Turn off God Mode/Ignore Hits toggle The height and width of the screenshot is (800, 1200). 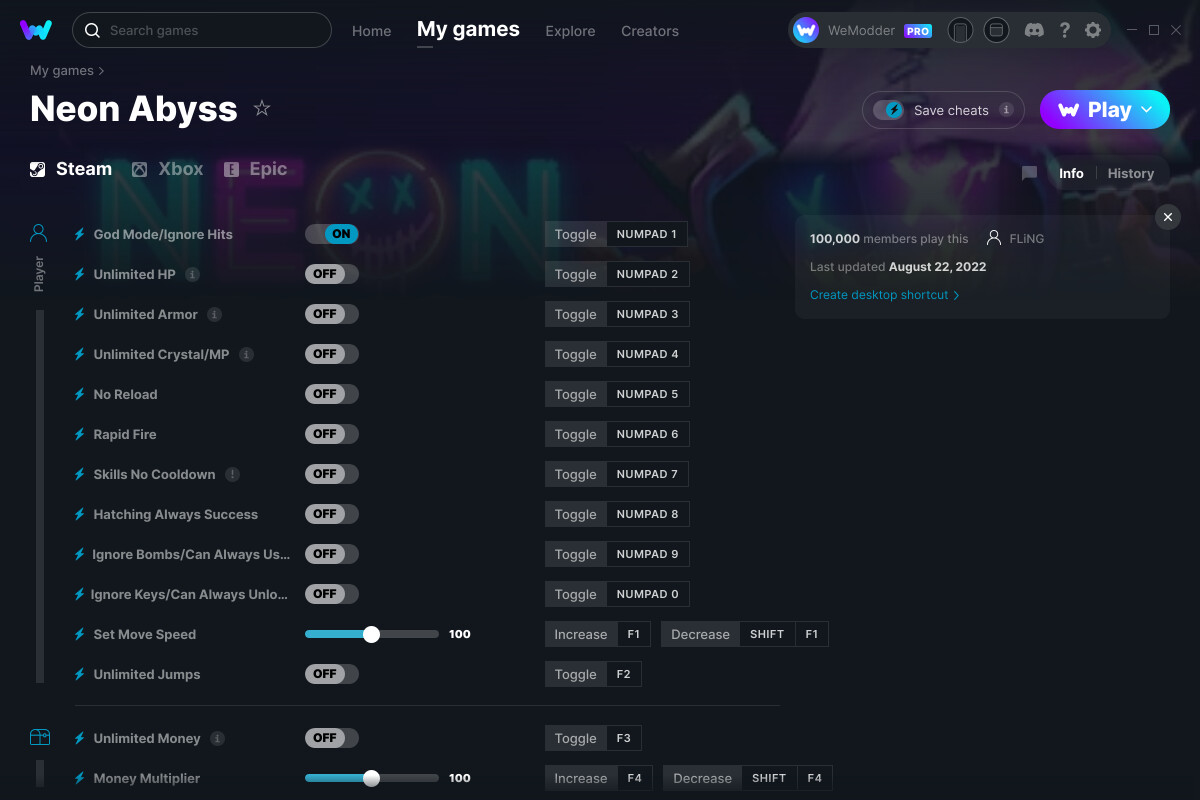332,234
